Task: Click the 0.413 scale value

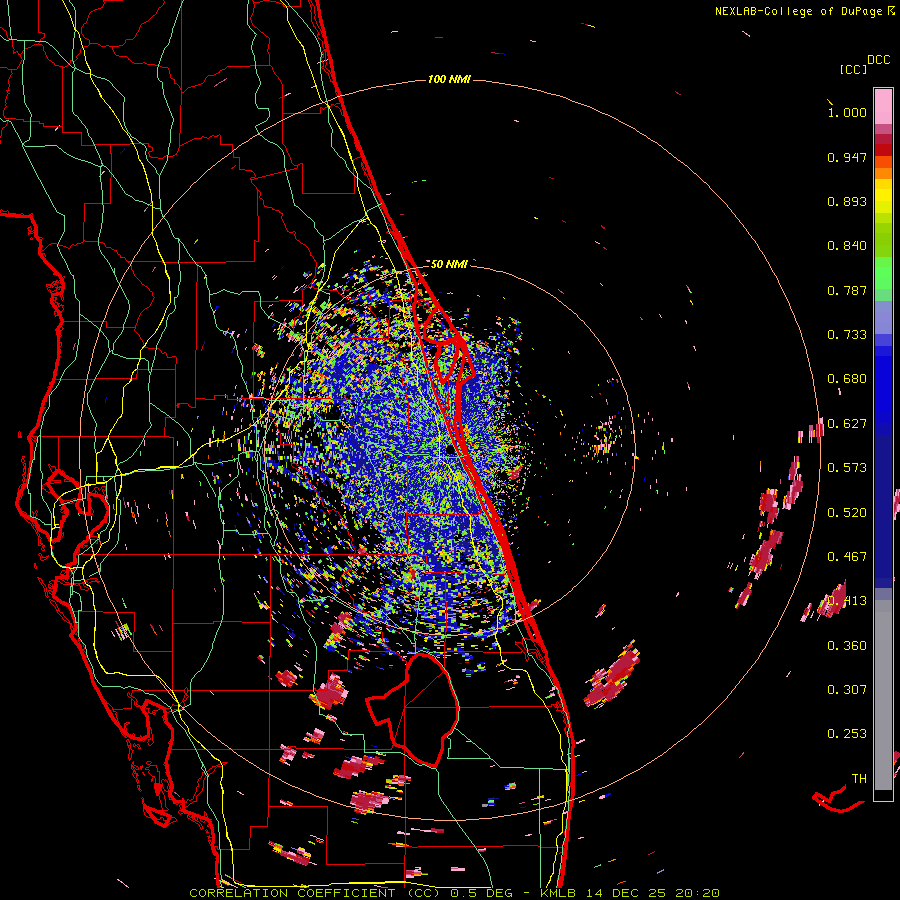Action: click(x=847, y=601)
